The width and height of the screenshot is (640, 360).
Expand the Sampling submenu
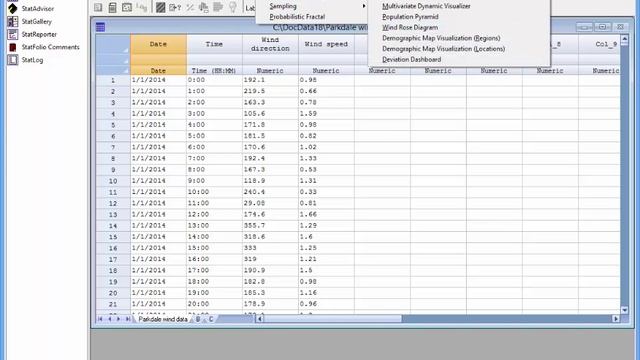312,6
